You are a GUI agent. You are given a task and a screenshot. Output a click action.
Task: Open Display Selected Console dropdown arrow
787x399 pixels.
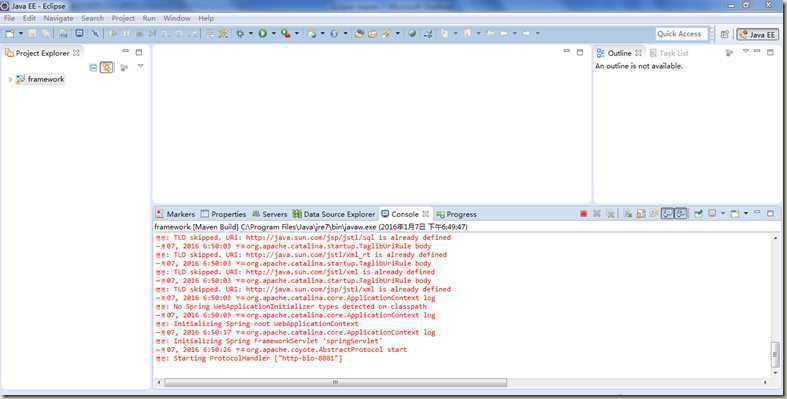coord(723,213)
